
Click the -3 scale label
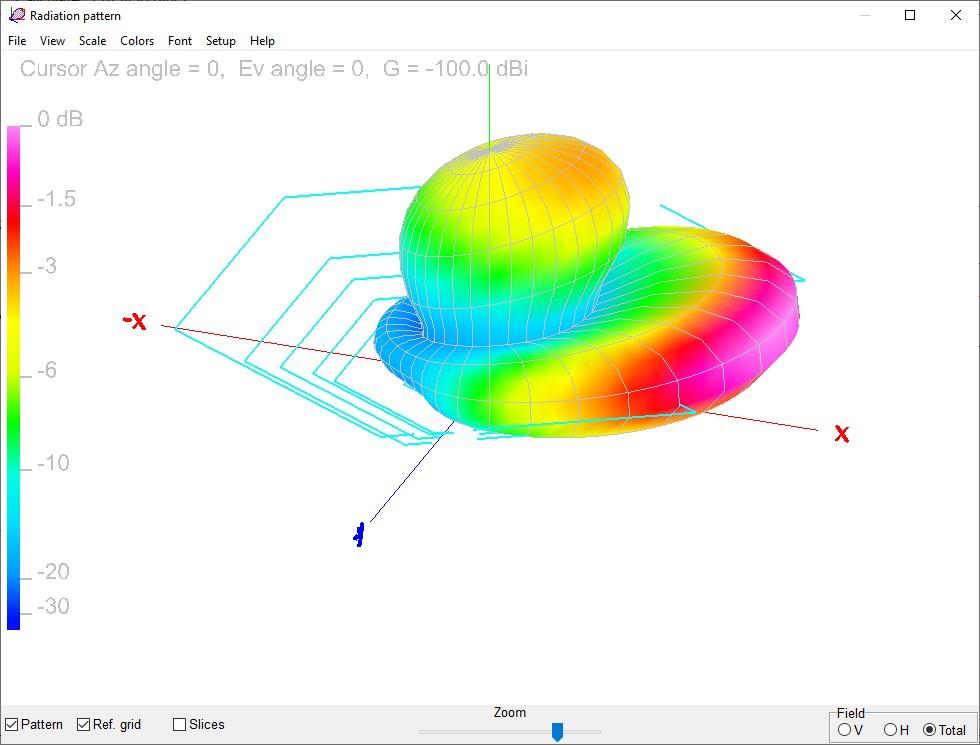click(x=47, y=266)
